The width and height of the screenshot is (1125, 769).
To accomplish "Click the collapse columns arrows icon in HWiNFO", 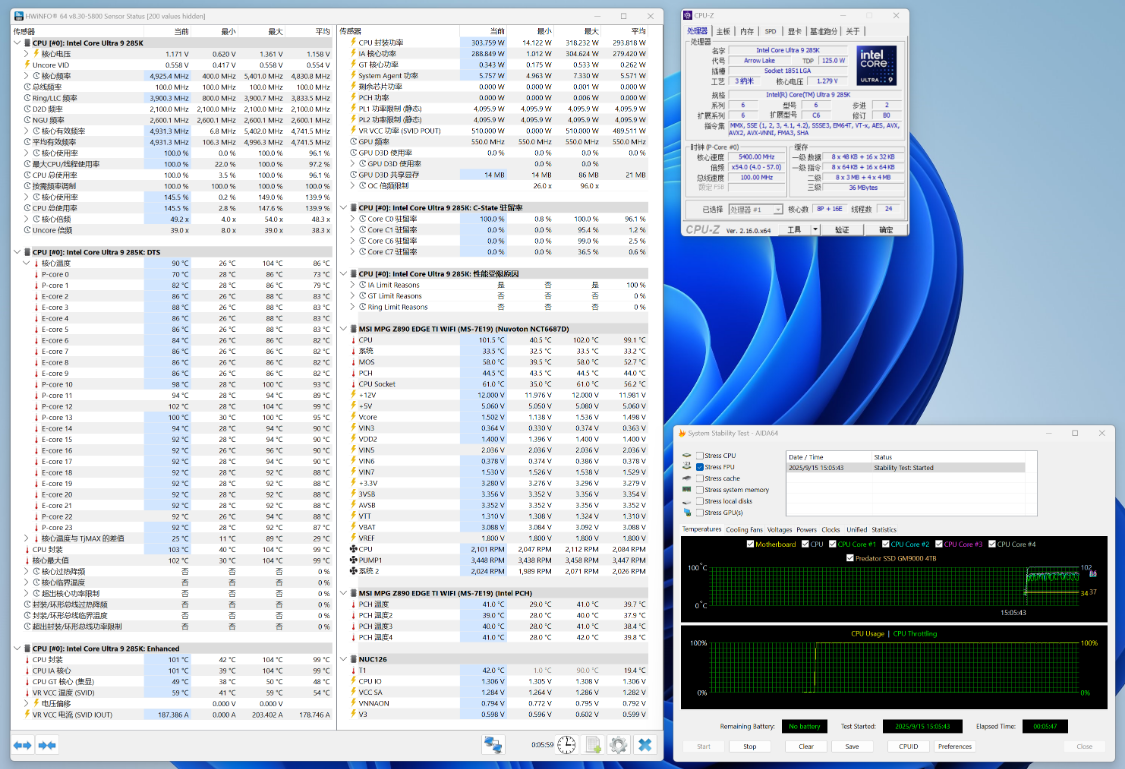I will click(x=46, y=745).
